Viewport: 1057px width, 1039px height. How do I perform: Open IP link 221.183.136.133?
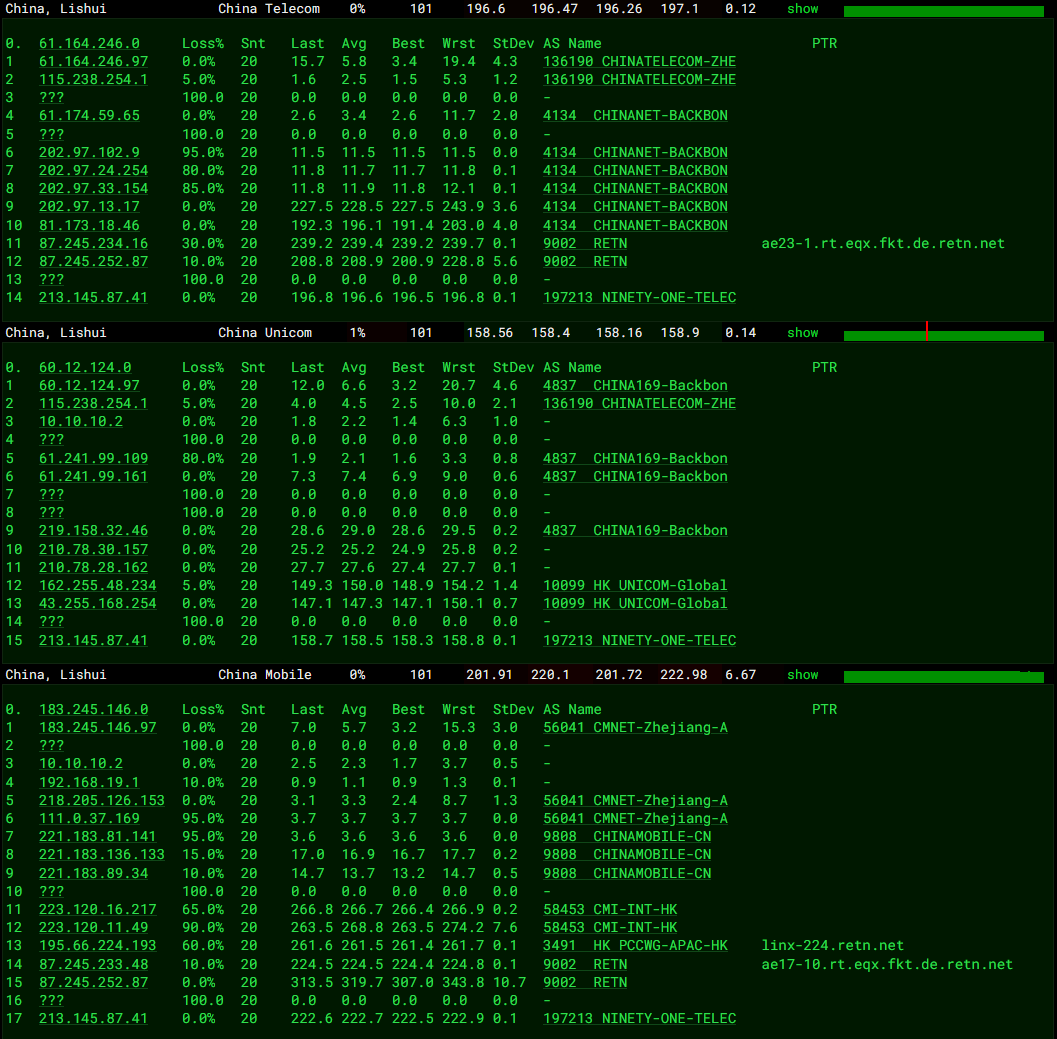(x=102, y=854)
